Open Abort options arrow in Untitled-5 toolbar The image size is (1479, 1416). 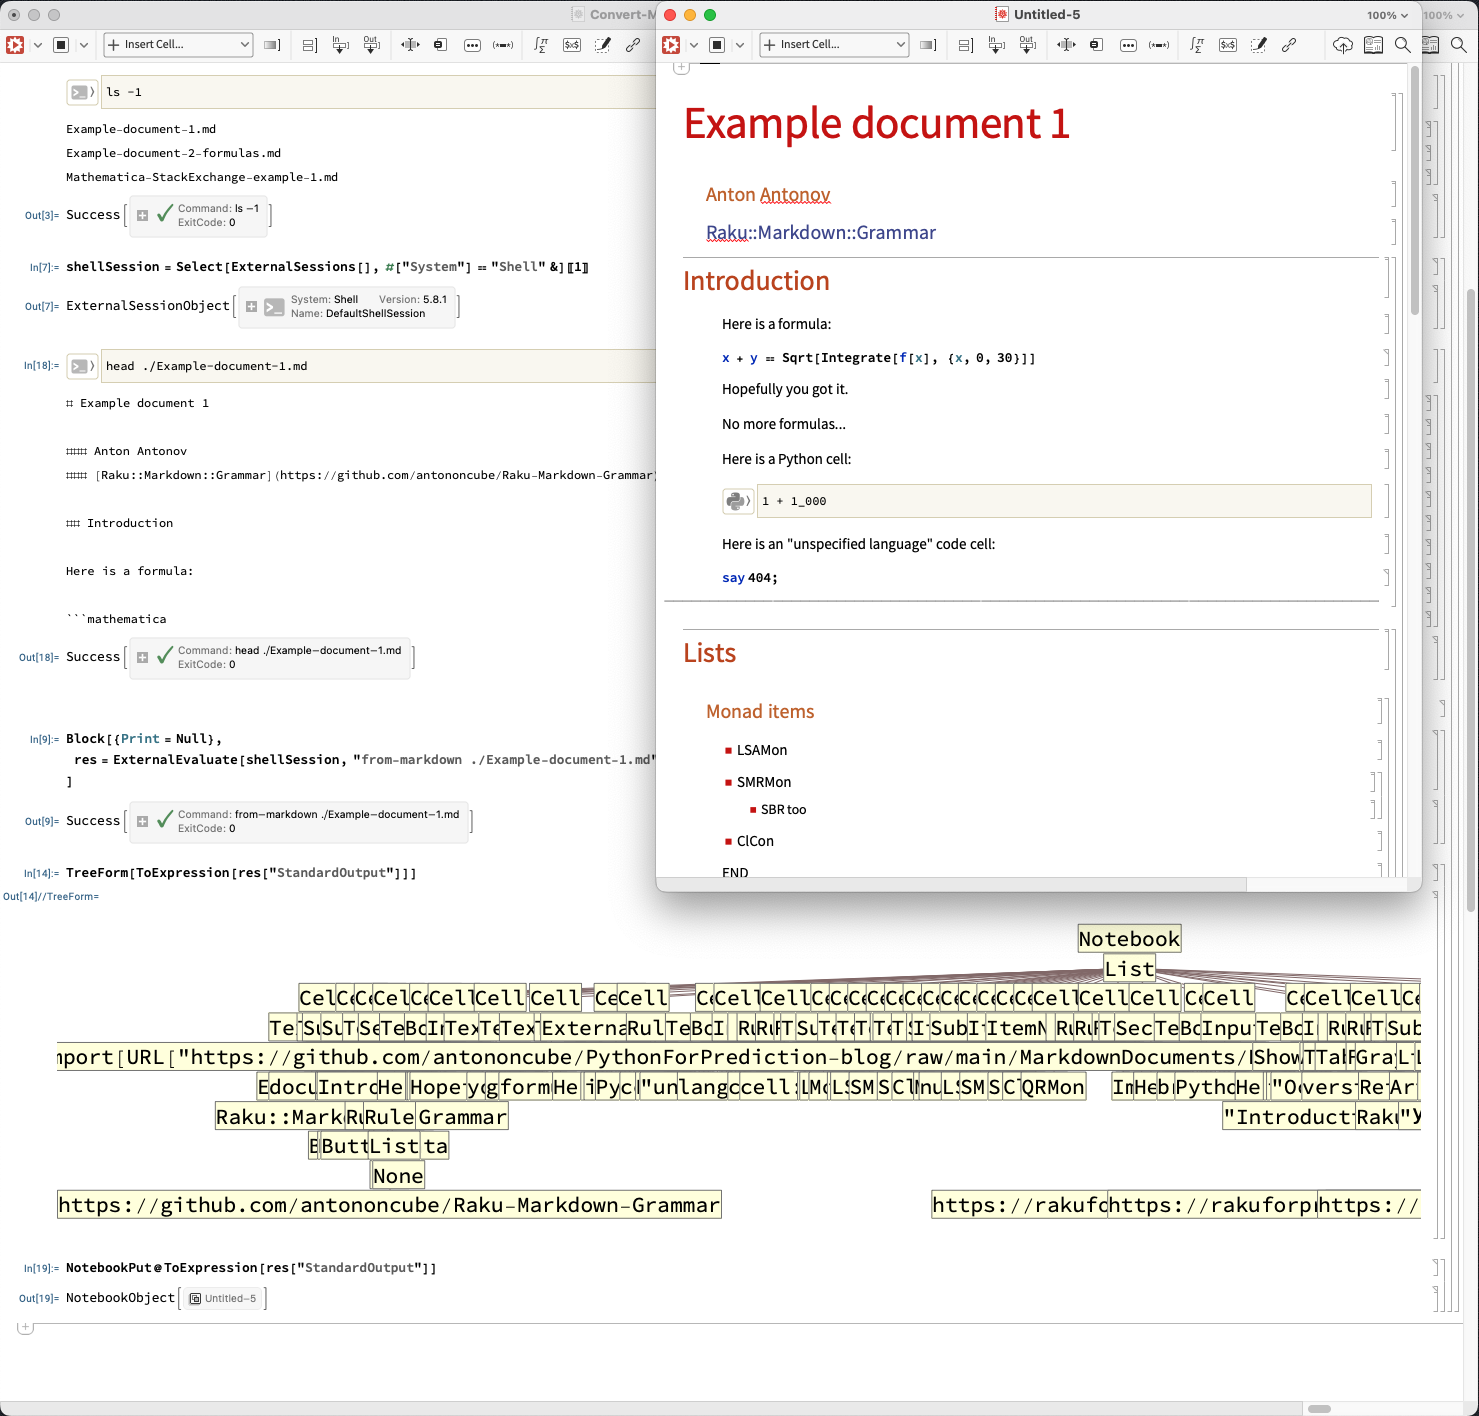pyautogui.click(x=740, y=45)
